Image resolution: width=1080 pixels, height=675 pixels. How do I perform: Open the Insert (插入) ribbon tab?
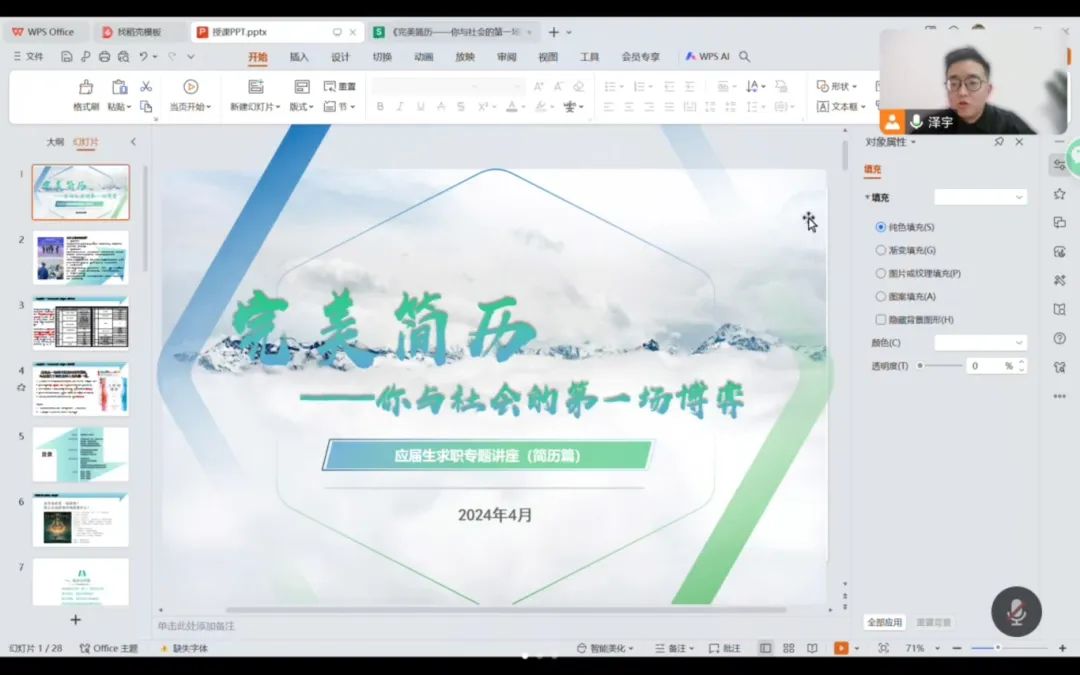[x=299, y=57]
